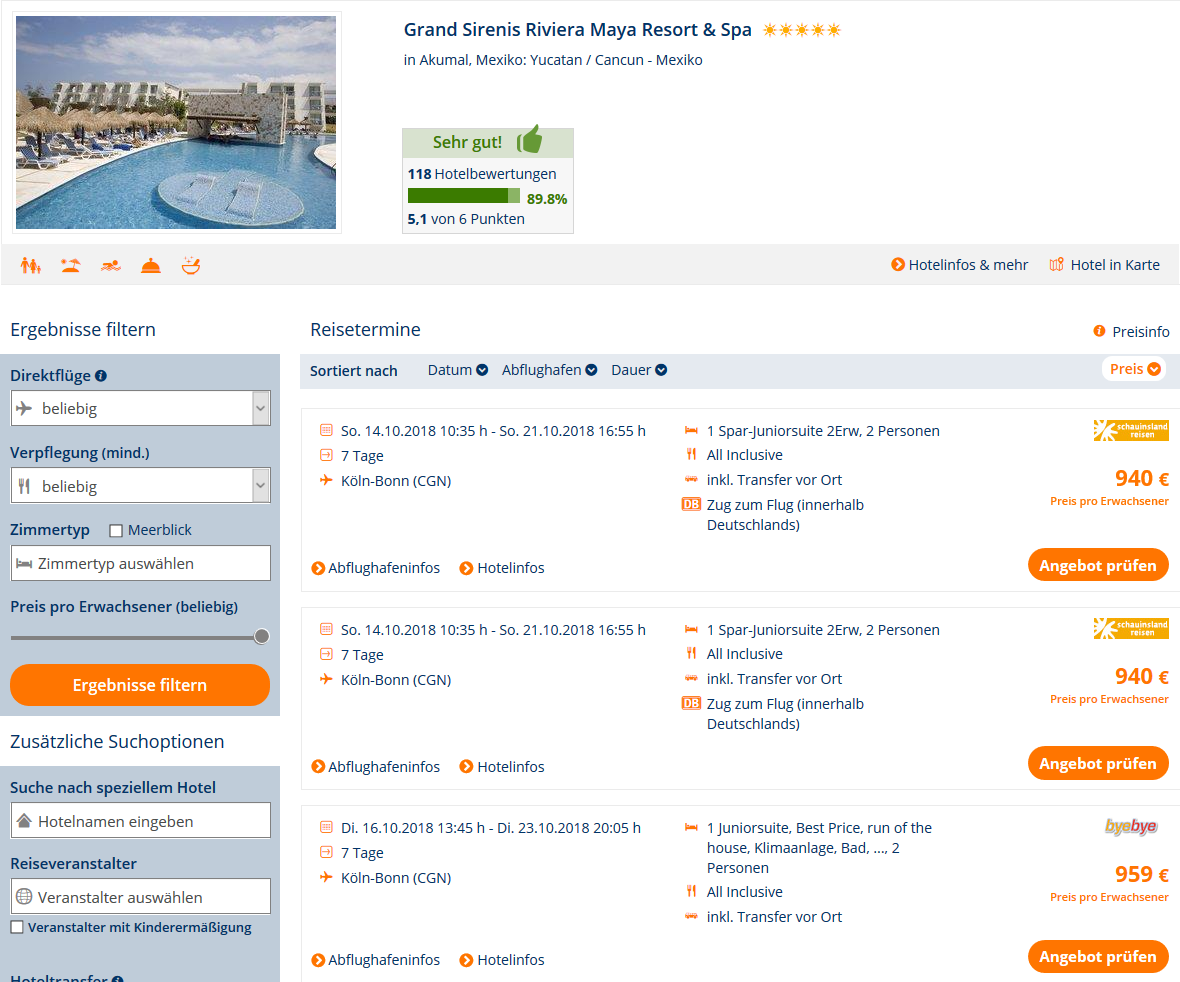Viewport: 1180px width, 982px height.
Task: Click the beach palm amenity icon
Action: pyautogui.click(x=71, y=265)
